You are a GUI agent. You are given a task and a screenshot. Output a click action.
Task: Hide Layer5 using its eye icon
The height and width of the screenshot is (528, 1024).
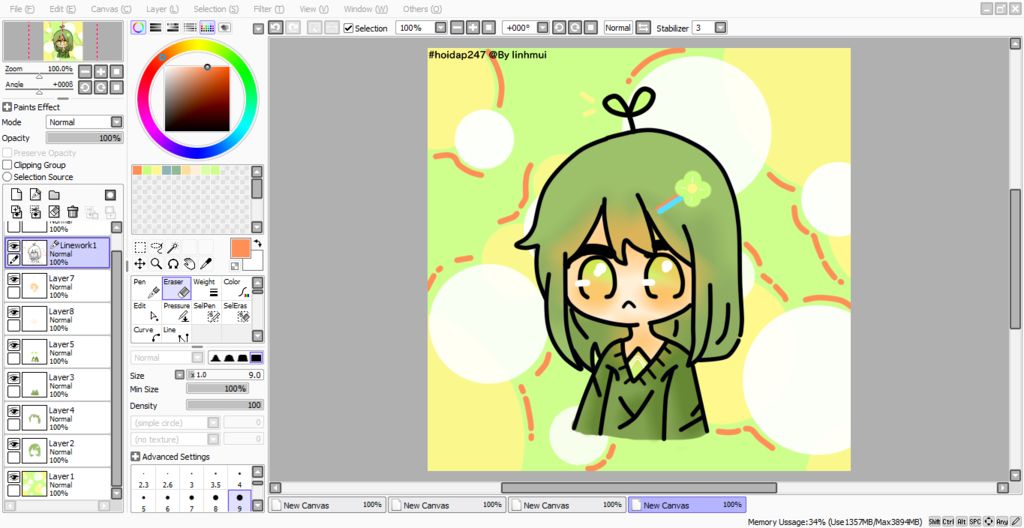pos(13,345)
